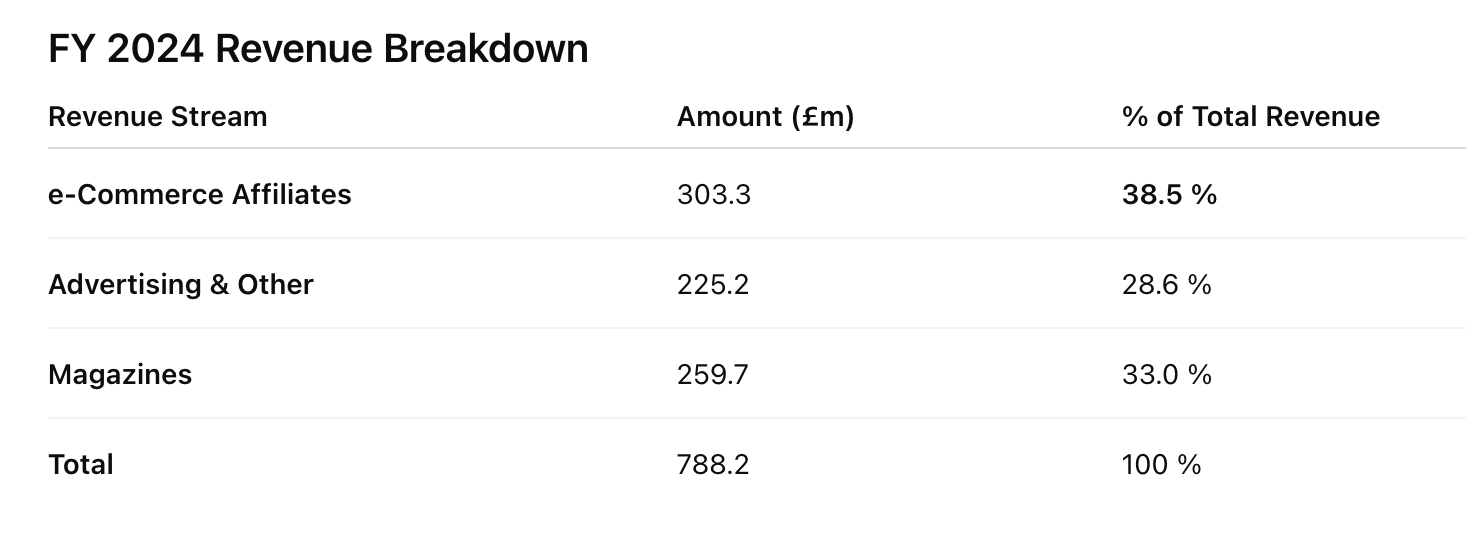Click the word Advertising in second row

pyautogui.click(x=125, y=285)
